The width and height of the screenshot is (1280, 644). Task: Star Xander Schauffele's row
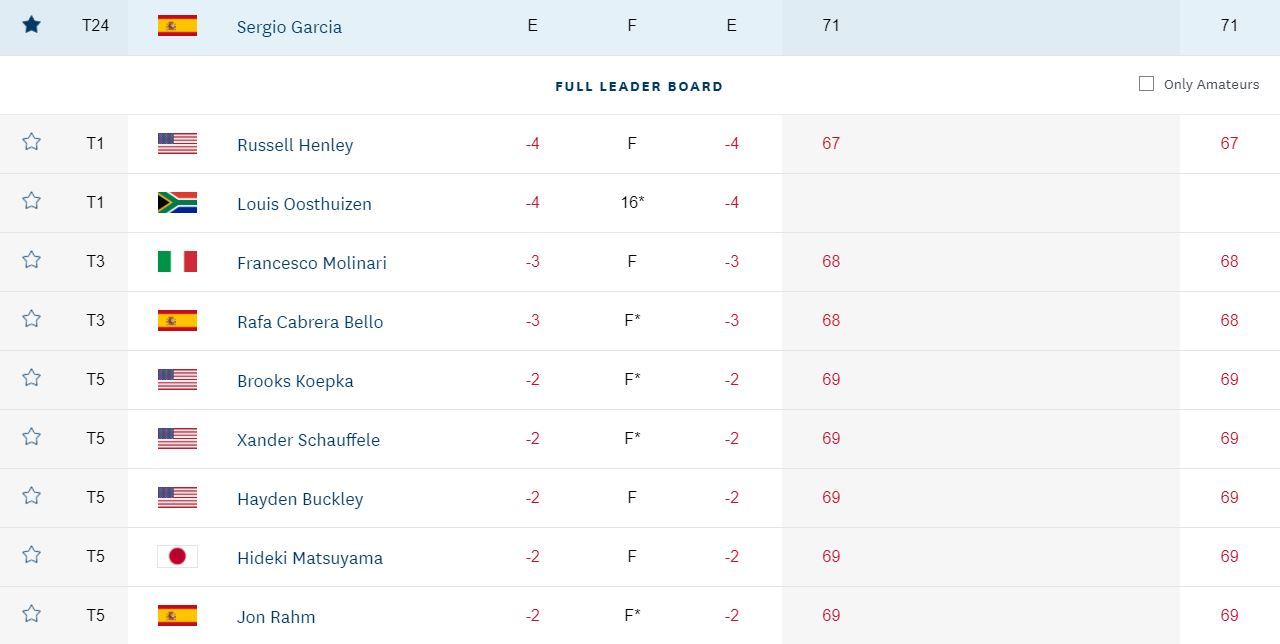point(31,438)
